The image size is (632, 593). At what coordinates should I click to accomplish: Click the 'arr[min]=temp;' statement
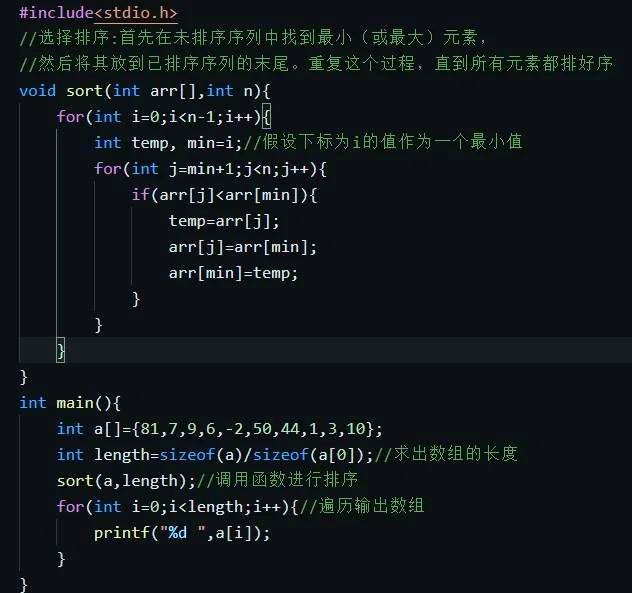coord(233,273)
